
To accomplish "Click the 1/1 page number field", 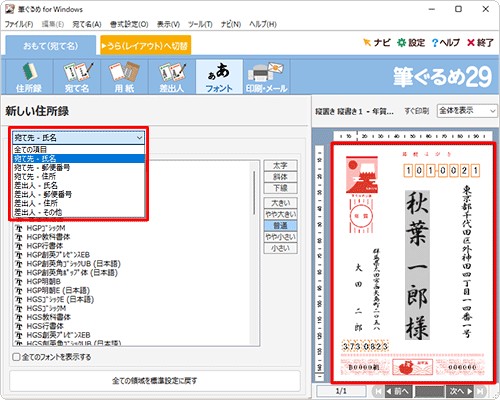I will 341,391.
